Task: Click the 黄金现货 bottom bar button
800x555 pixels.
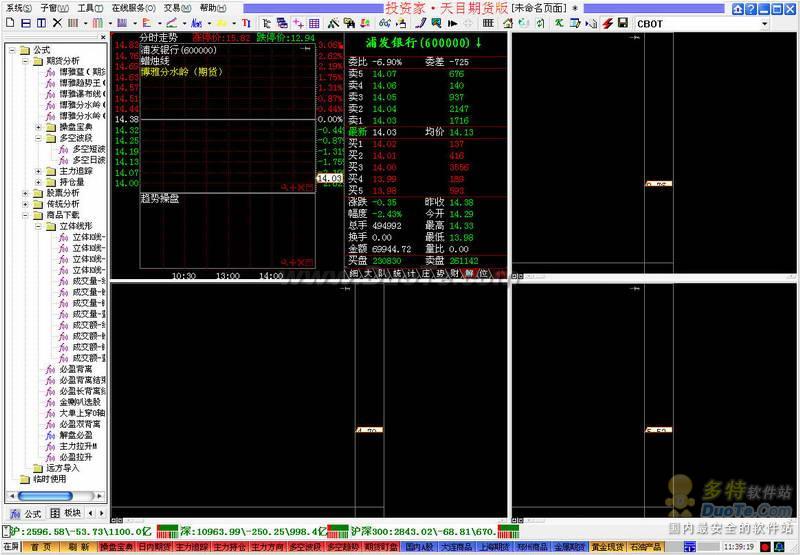Action: (607, 547)
